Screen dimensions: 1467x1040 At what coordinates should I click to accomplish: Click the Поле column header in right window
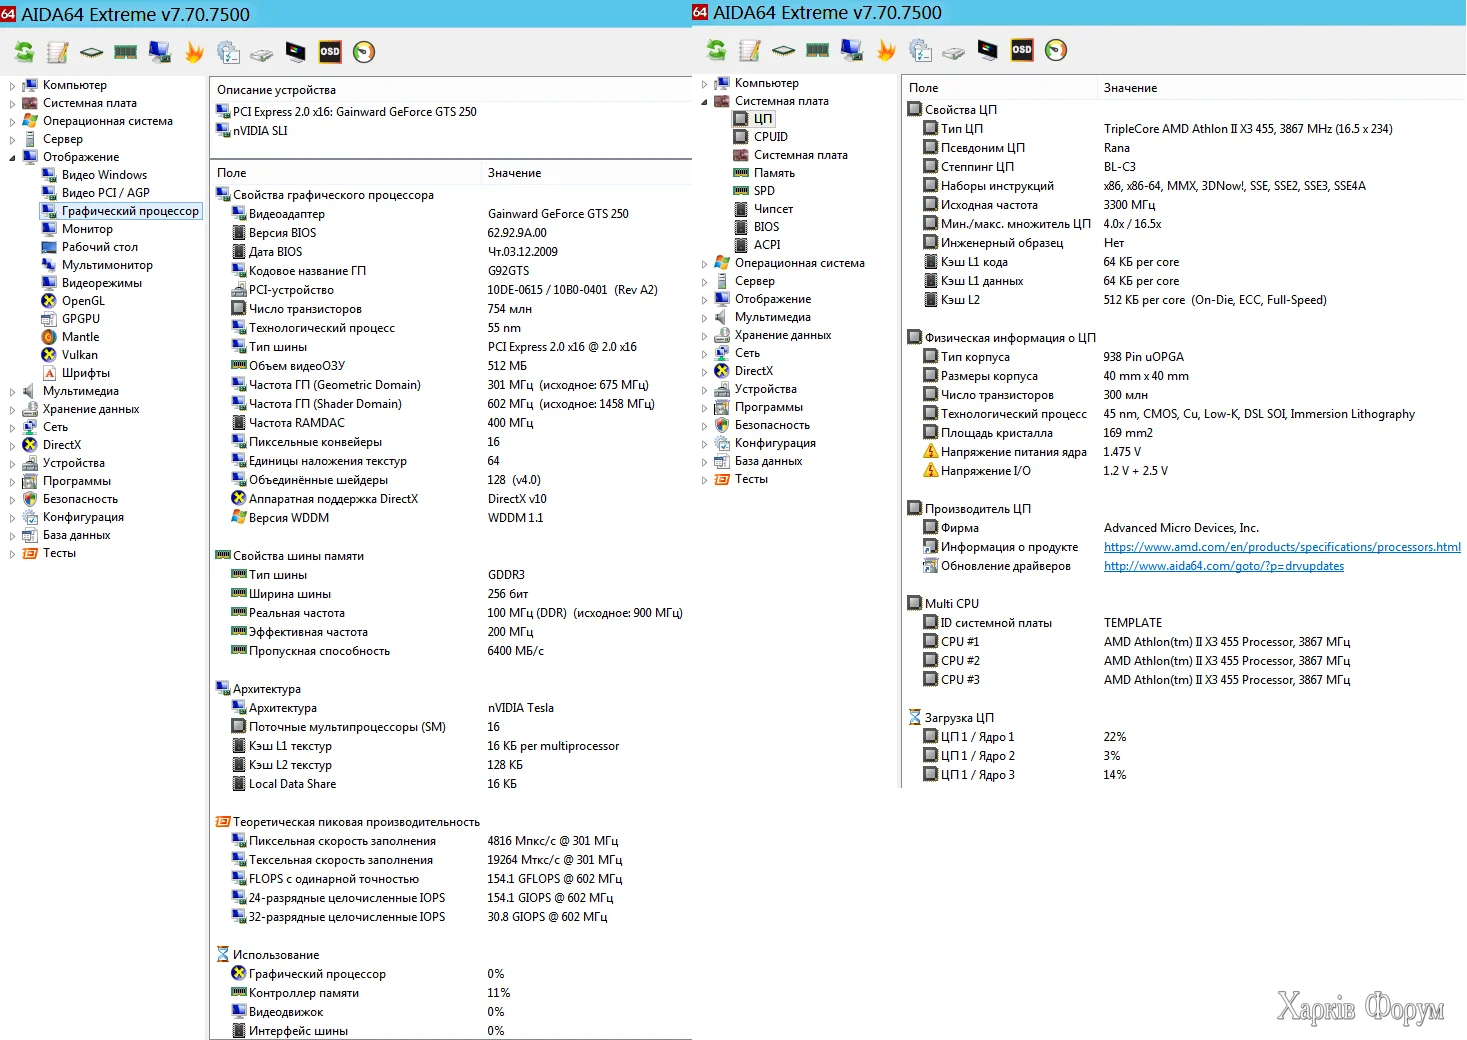click(999, 88)
